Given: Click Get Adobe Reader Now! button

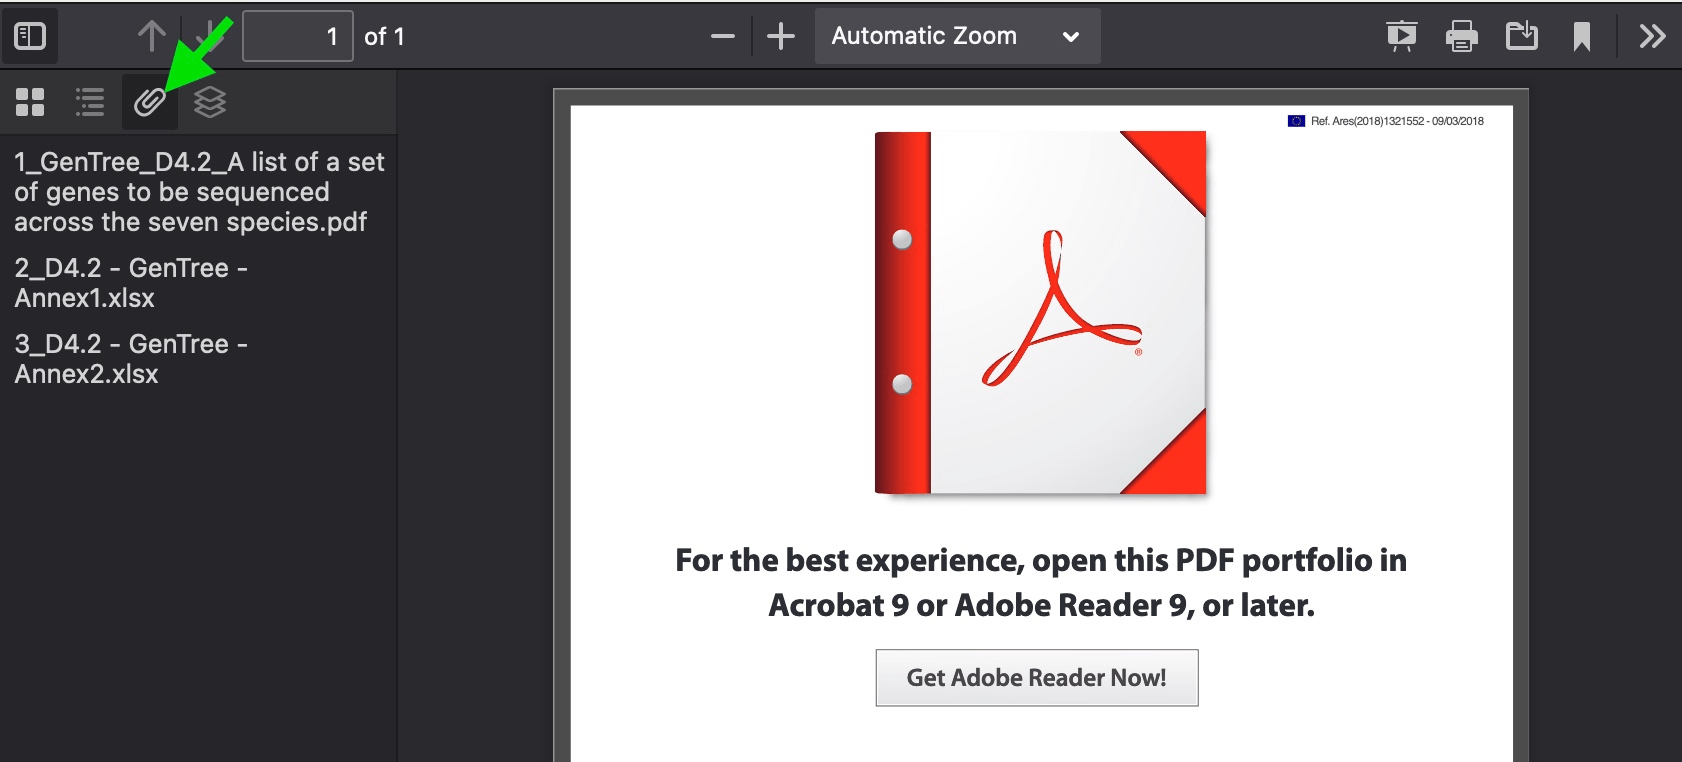Looking at the screenshot, I should pos(1037,678).
